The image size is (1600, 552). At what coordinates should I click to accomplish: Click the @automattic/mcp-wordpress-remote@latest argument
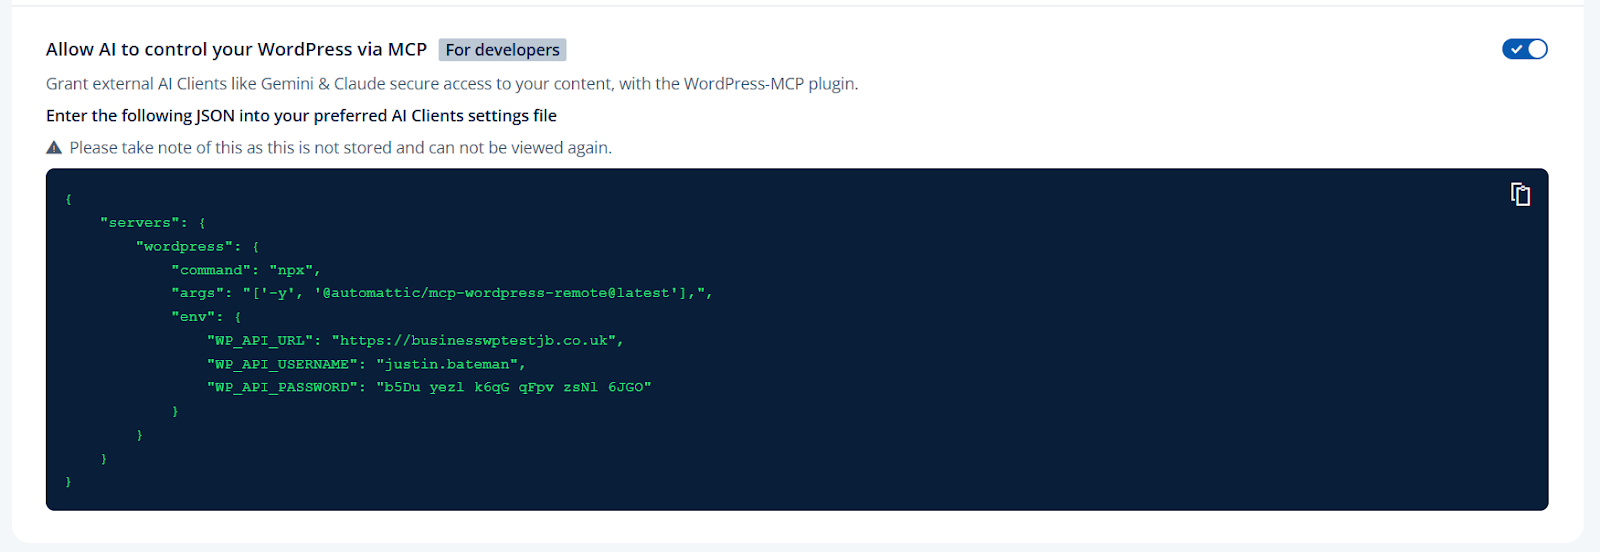coord(496,293)
